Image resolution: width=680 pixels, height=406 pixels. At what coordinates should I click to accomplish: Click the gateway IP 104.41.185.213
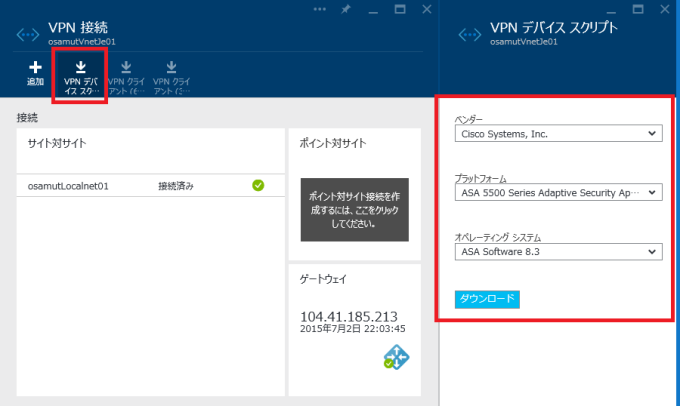pos(349,317)
